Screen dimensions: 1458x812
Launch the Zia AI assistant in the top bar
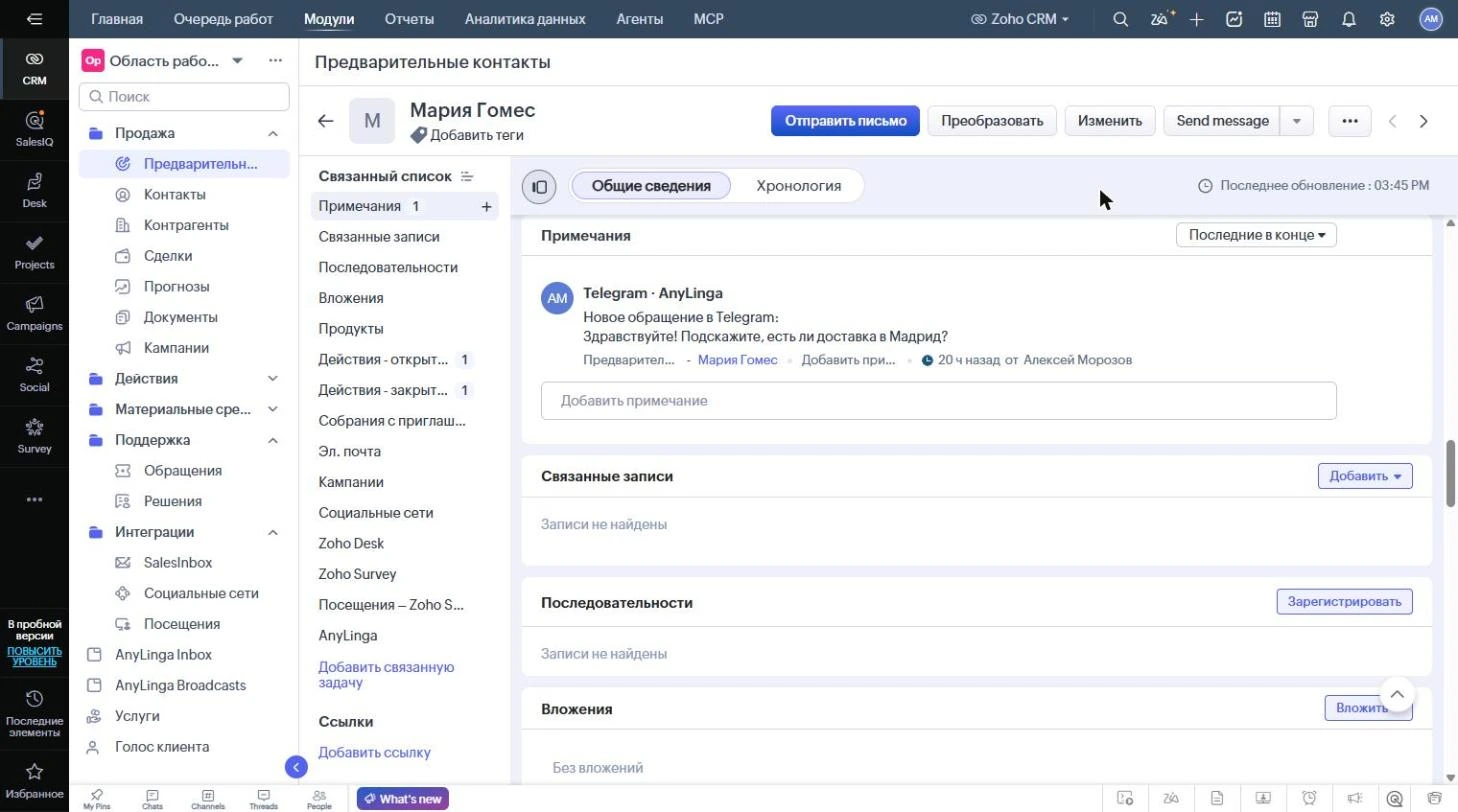click(x=1160, y=19)
